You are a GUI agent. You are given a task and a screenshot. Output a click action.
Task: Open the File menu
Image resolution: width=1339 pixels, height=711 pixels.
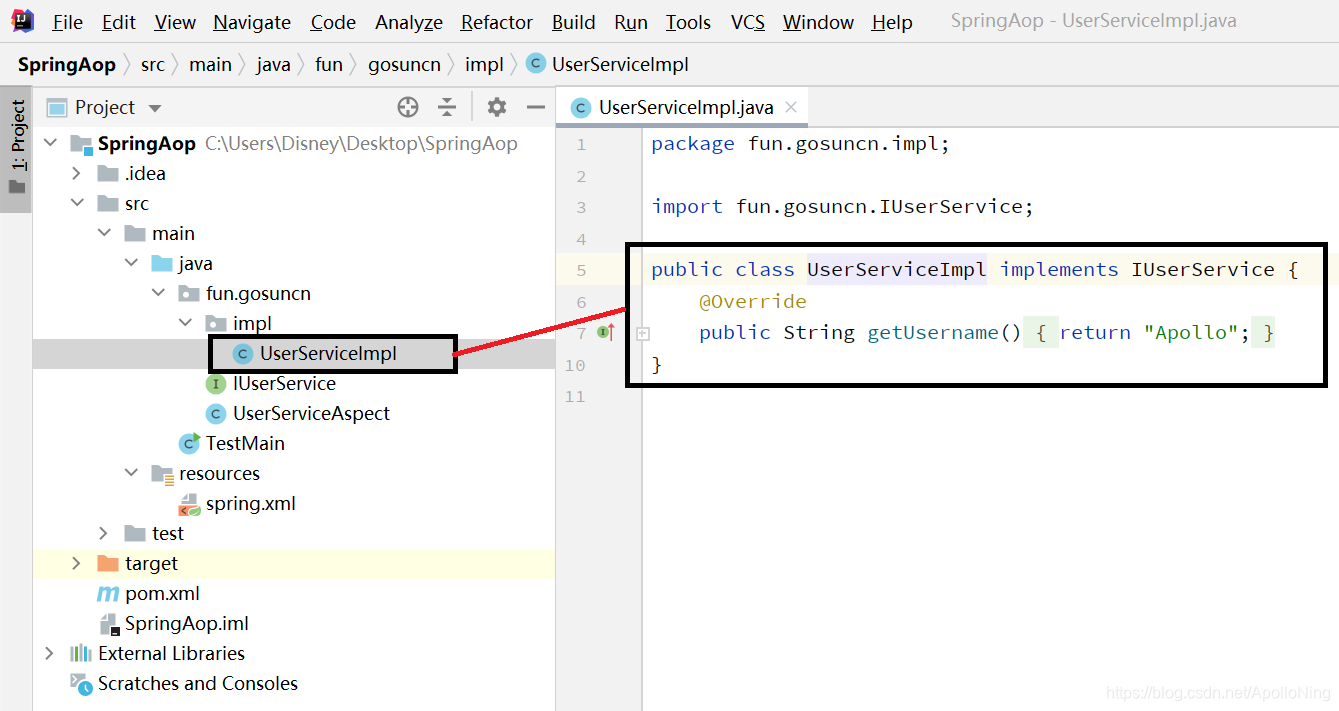click(x=67, y=22)
